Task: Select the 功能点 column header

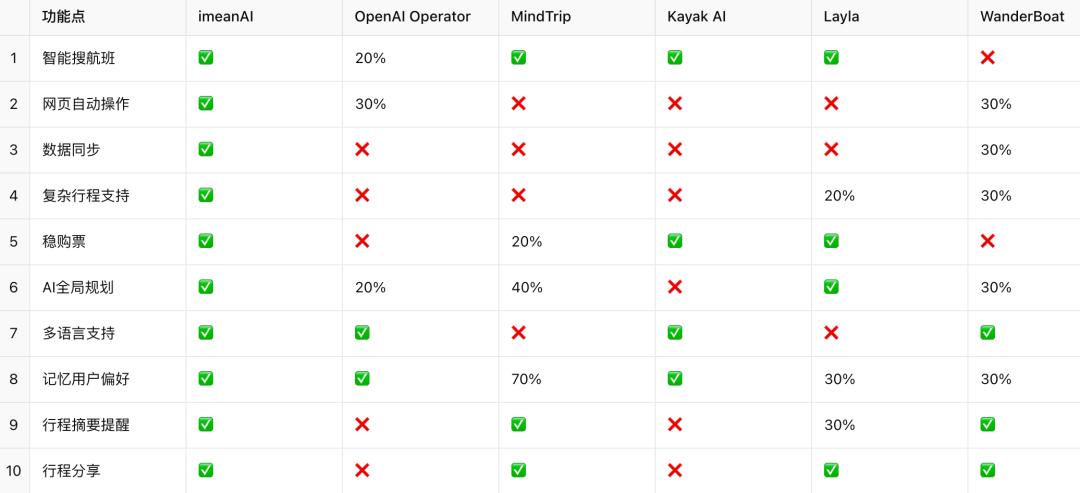Action: 107,18
